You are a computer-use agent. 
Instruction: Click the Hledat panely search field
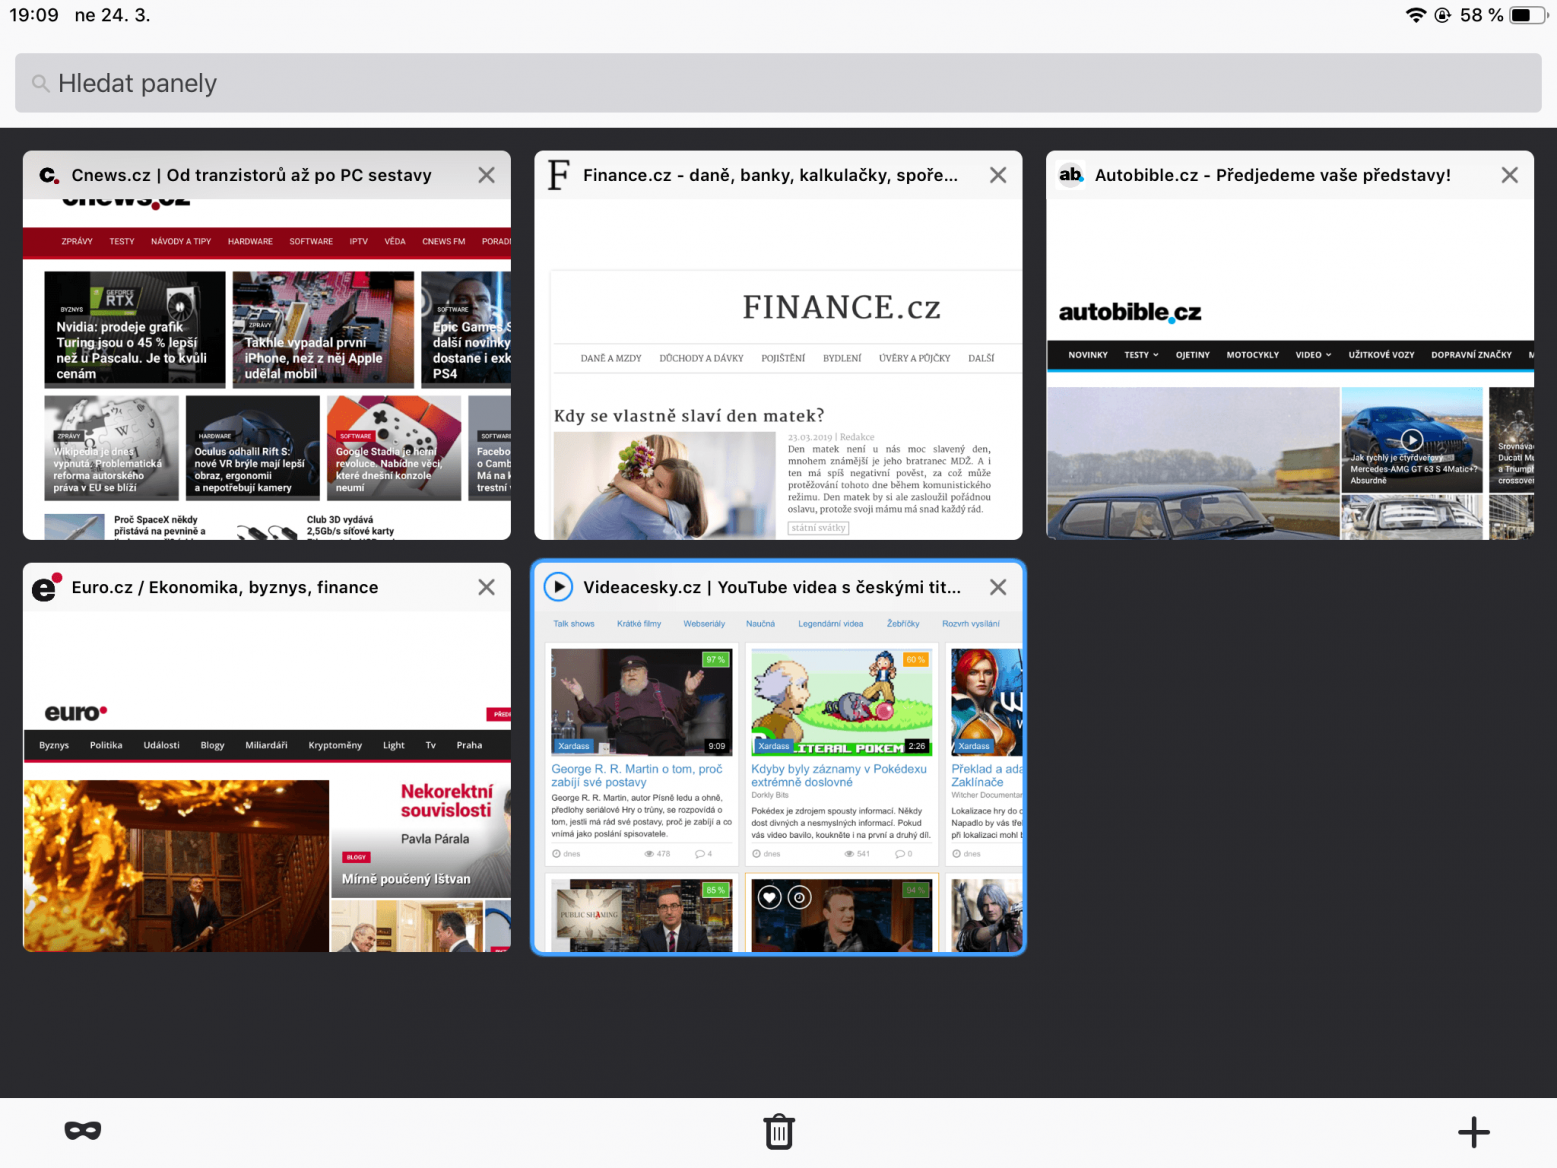pyautogui.click(x=778, y=83)
